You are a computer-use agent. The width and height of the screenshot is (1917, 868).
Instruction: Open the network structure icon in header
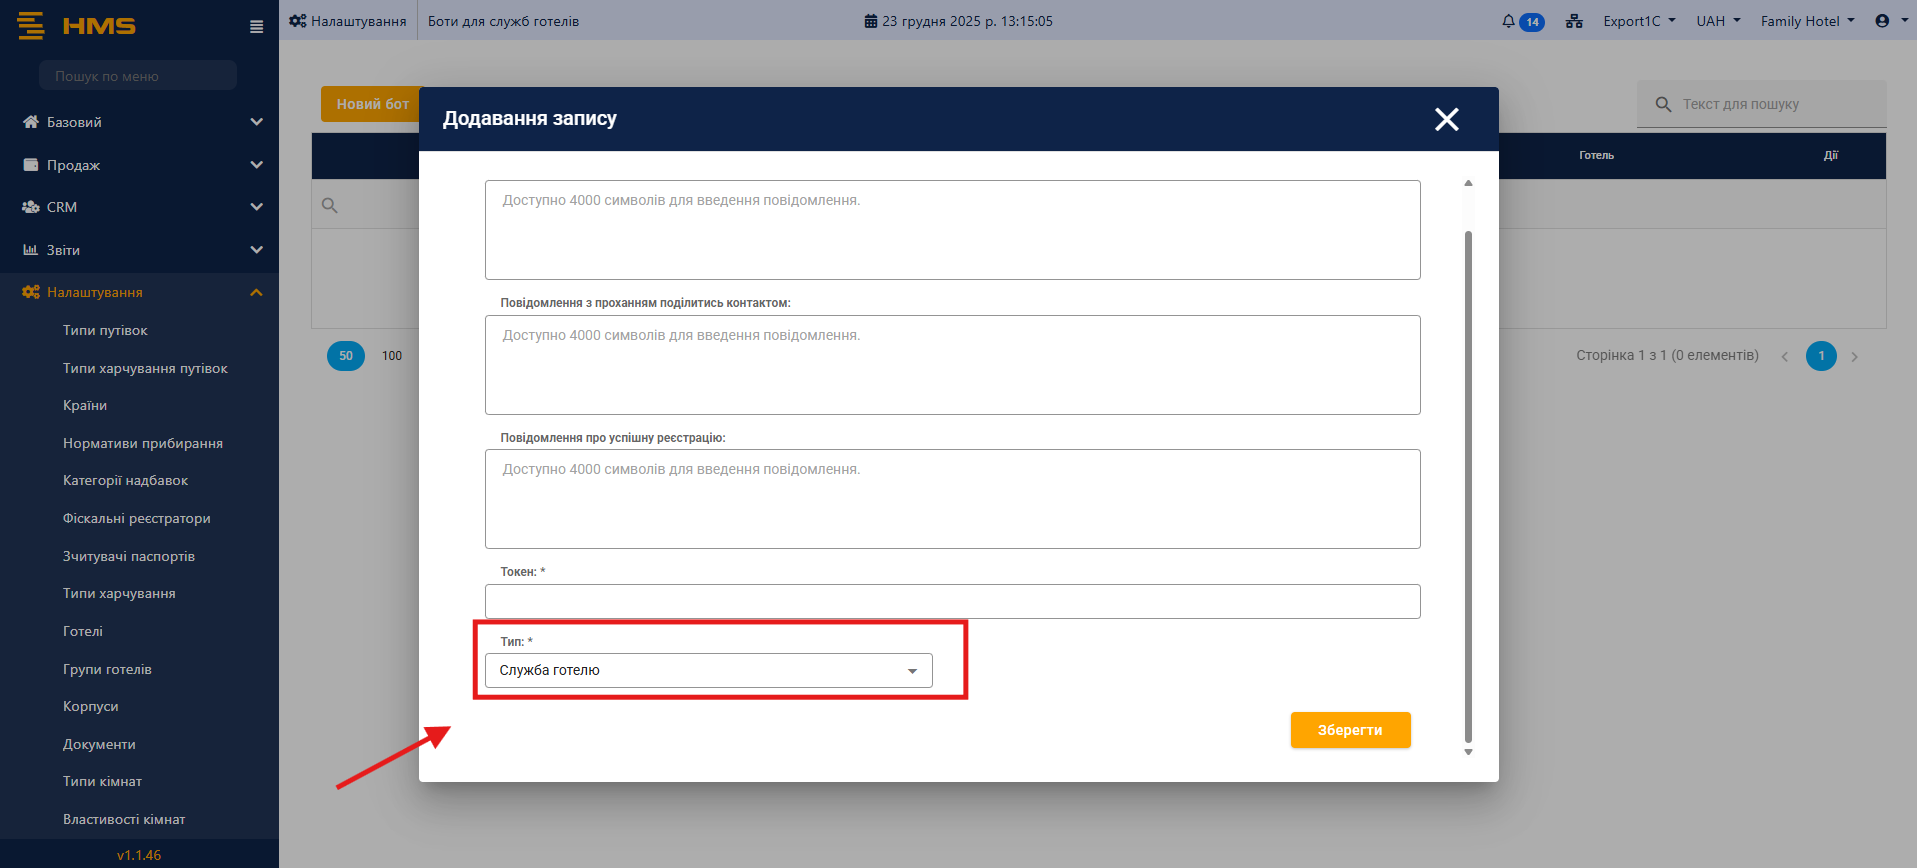point(1574,21)
